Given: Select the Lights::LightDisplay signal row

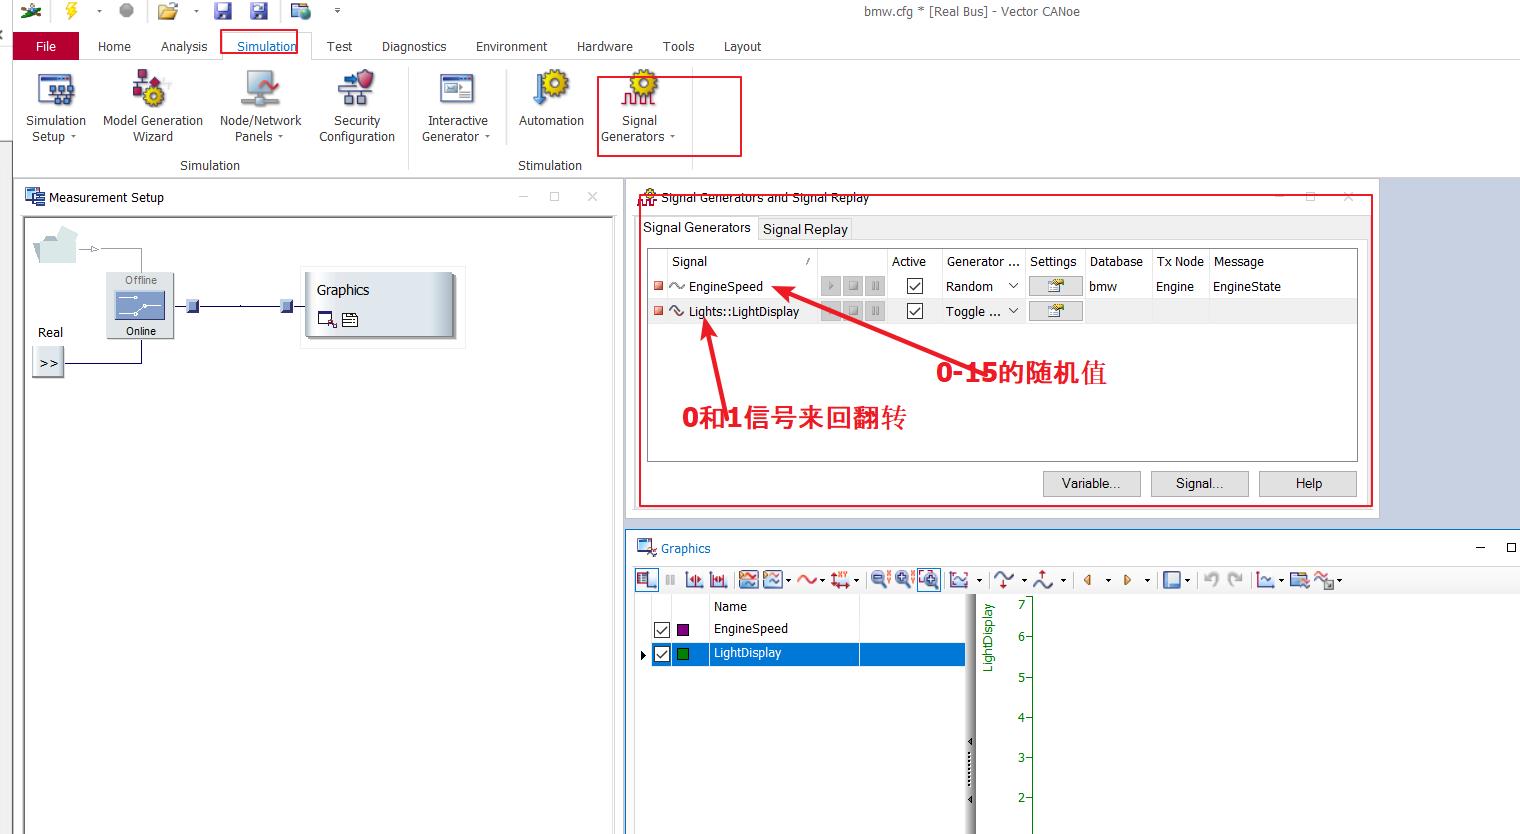Looking at the screenshot, I should (x=1002, y=311).
